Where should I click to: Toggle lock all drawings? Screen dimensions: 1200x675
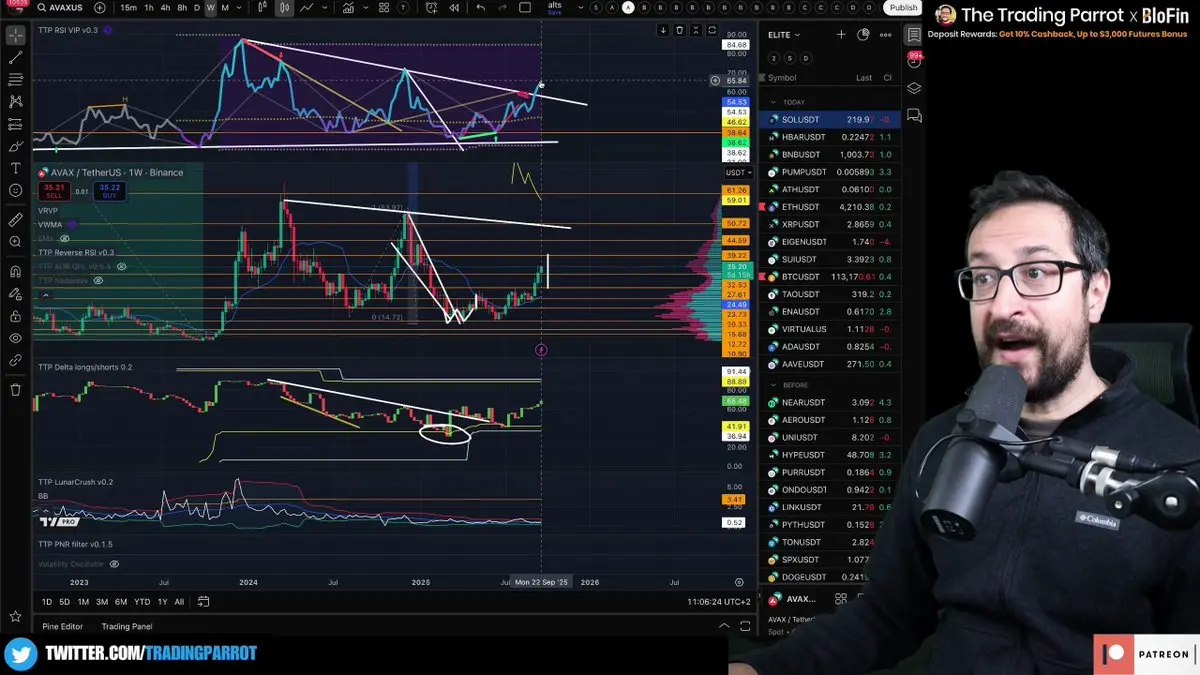point(16,315)
